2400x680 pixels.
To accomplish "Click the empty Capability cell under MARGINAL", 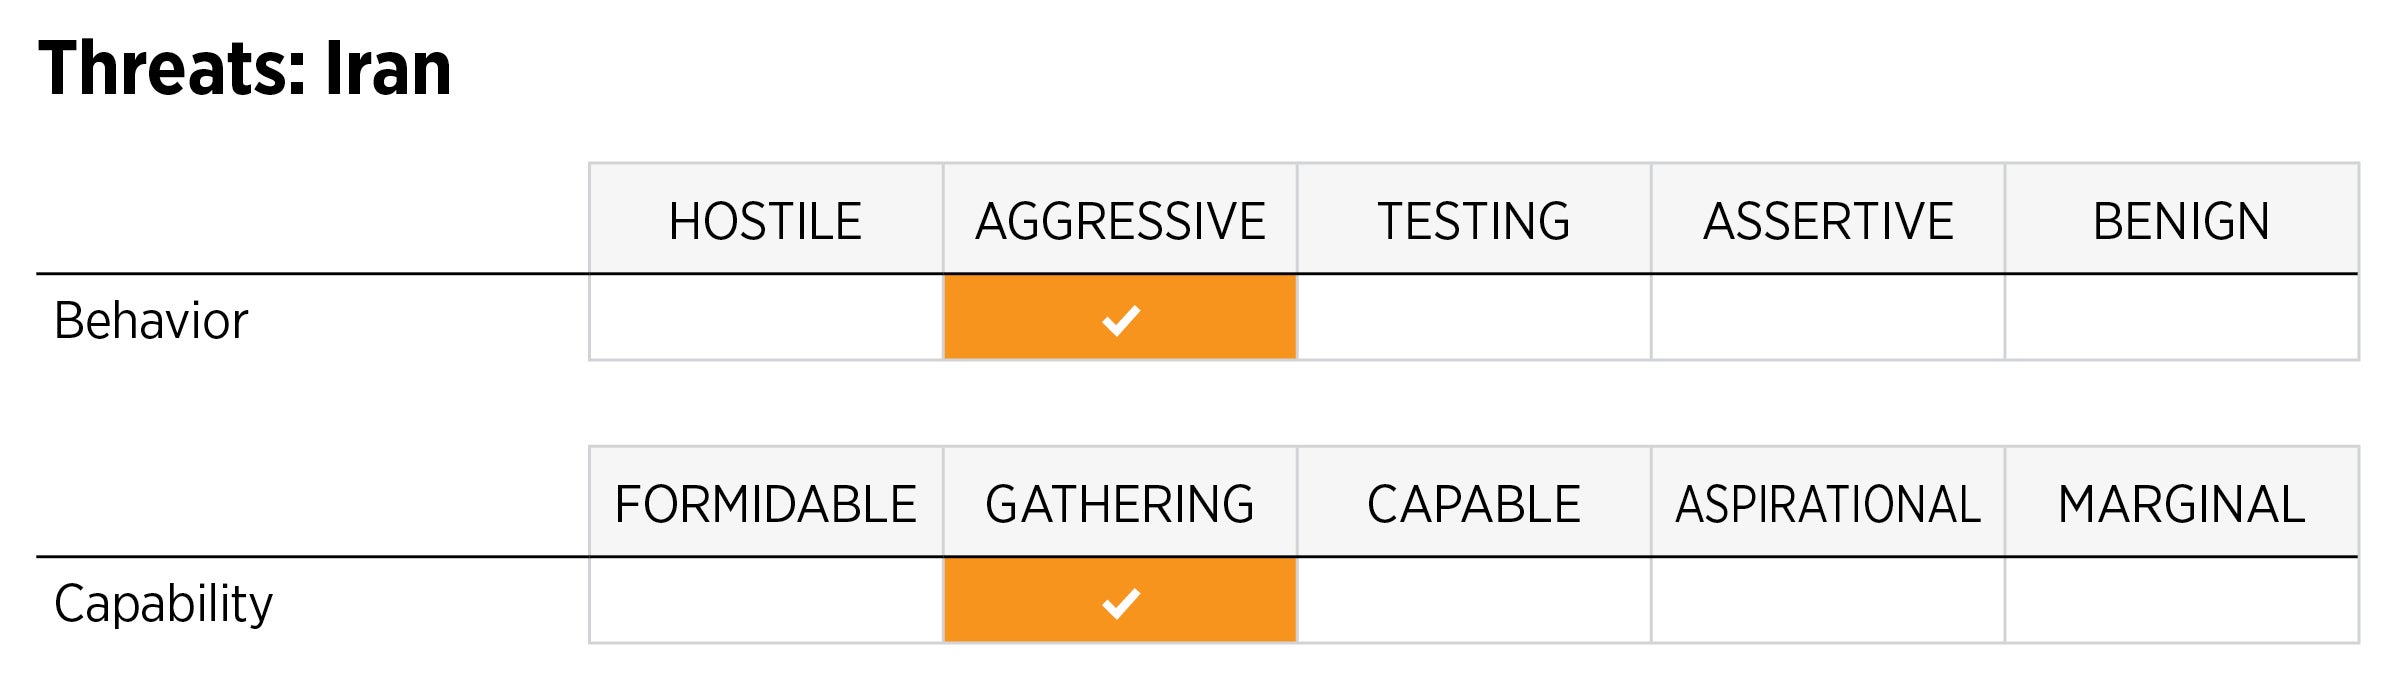I will pyautogui.click(x=2181, y=600).
